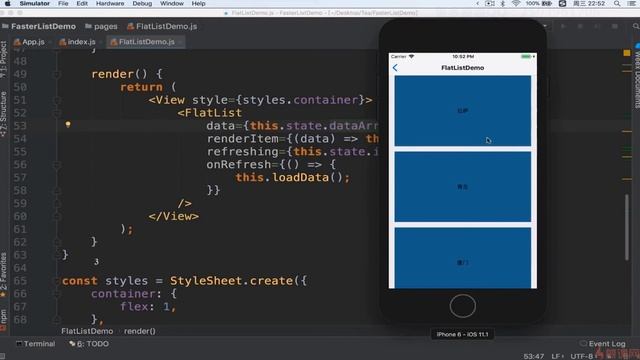Click the iPhone 6 - iOS 11.1 label
Viewport: 640px width, 360px height.
tap(462, 334)
